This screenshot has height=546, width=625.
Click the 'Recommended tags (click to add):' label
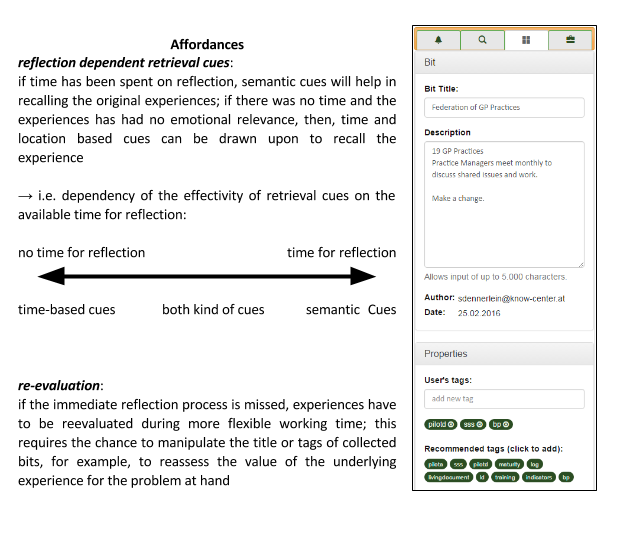tap(493, 449)
